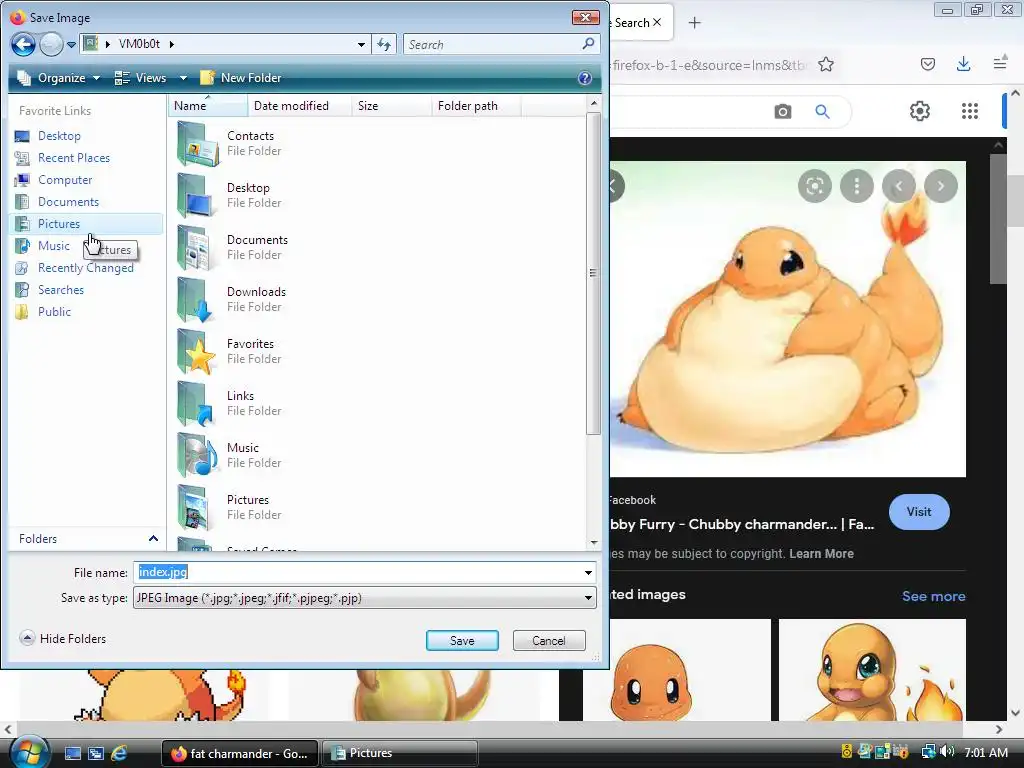Open Firefox Downloads panel

click(x=963, y=64)
